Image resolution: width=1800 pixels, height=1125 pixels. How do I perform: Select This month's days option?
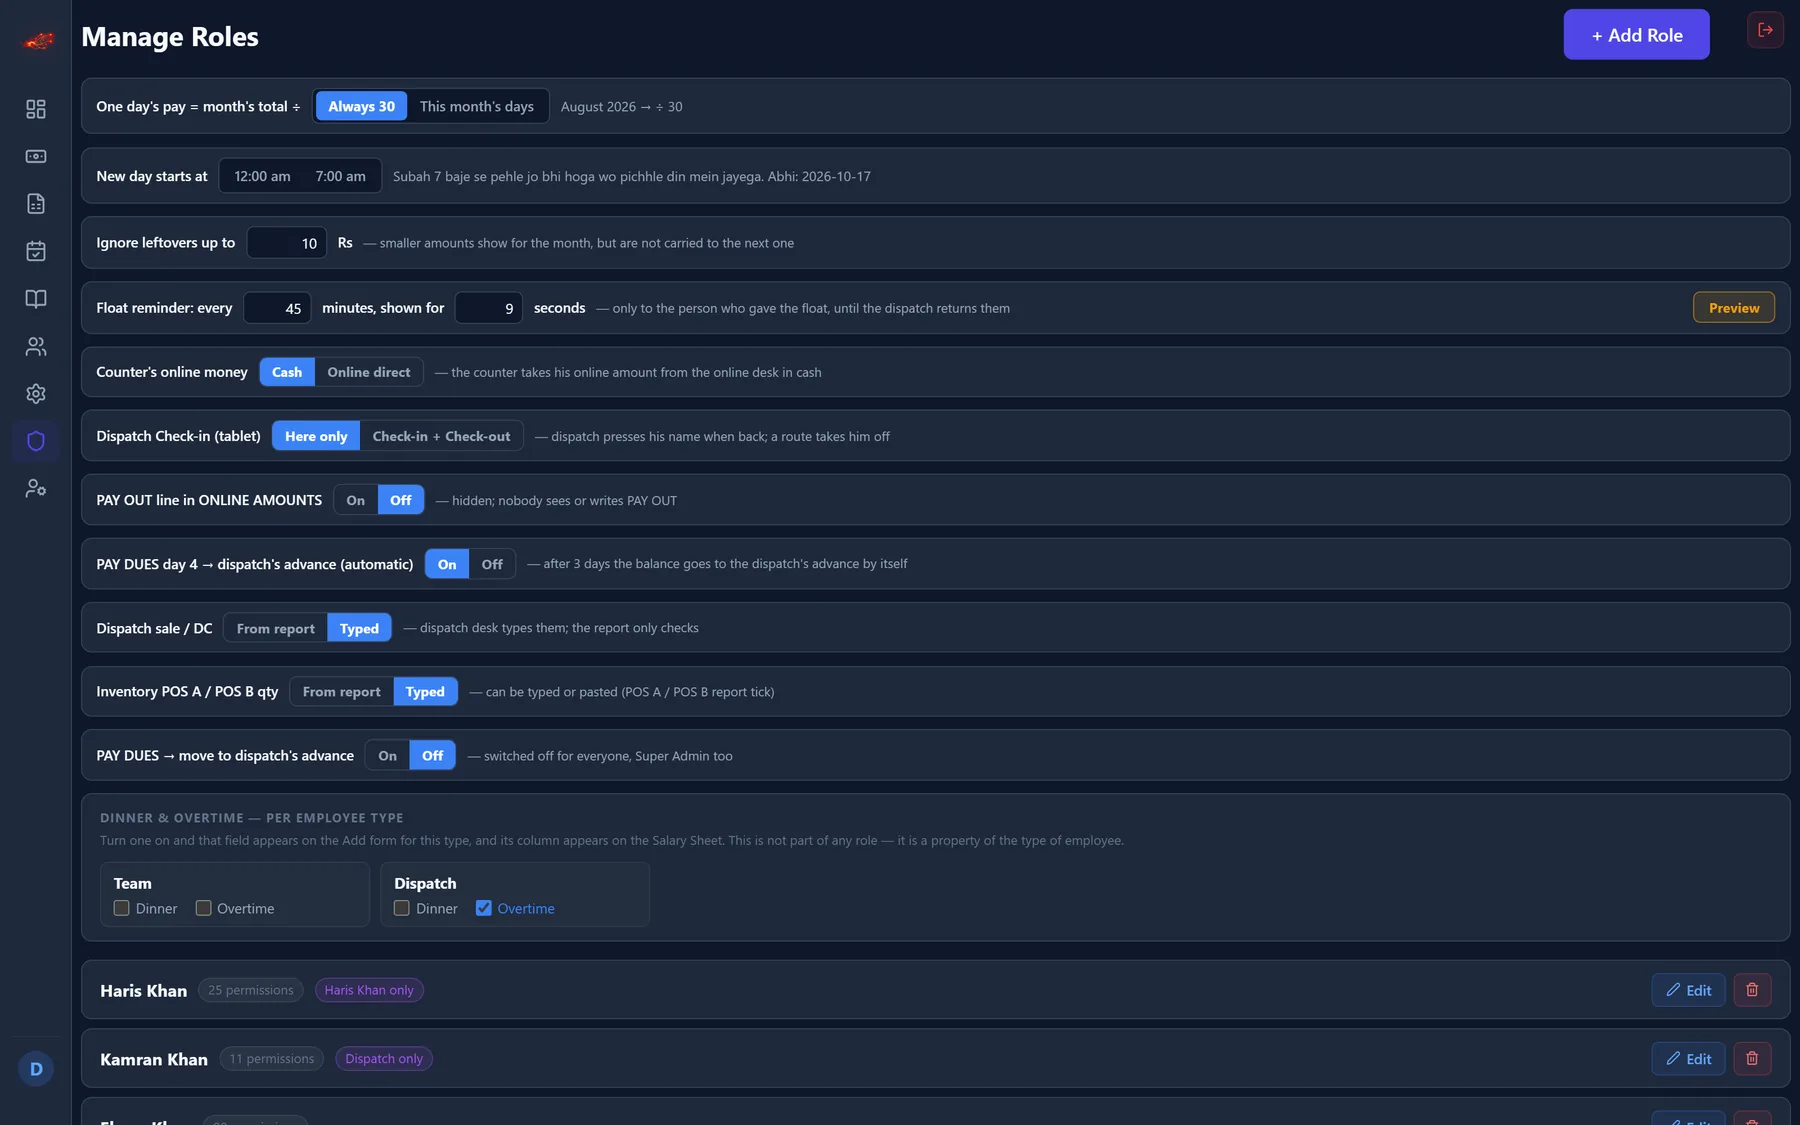tap(477, 106)
